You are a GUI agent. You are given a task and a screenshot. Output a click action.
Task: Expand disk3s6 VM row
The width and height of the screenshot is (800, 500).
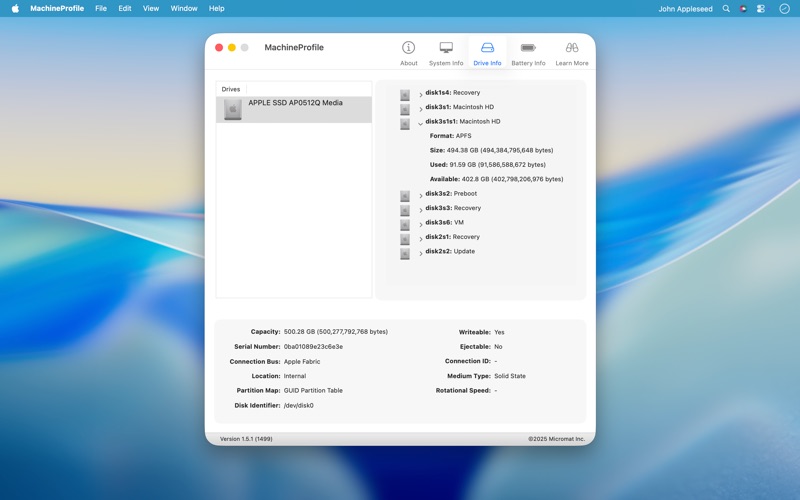[420, 224]
